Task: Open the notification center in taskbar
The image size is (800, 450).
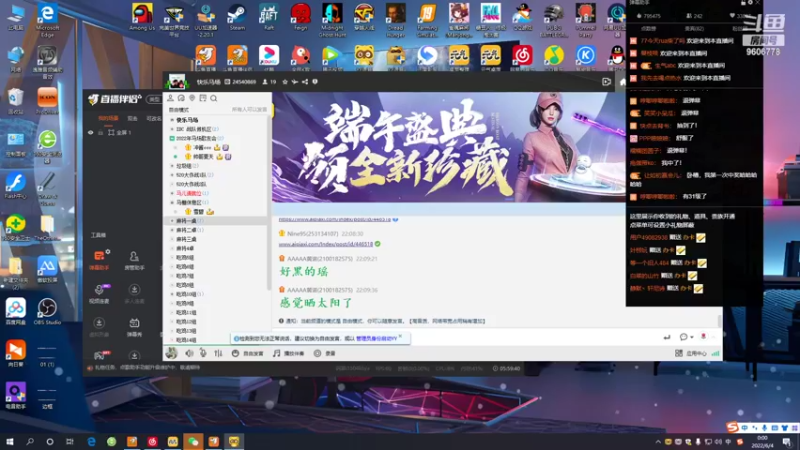Action: tap(787, 442)
